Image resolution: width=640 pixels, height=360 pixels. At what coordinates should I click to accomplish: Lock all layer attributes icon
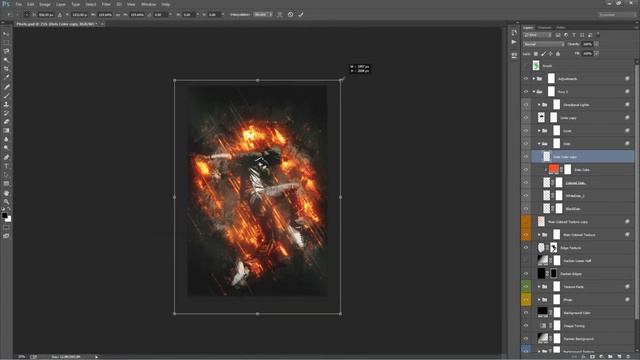[x=558, y=54]
